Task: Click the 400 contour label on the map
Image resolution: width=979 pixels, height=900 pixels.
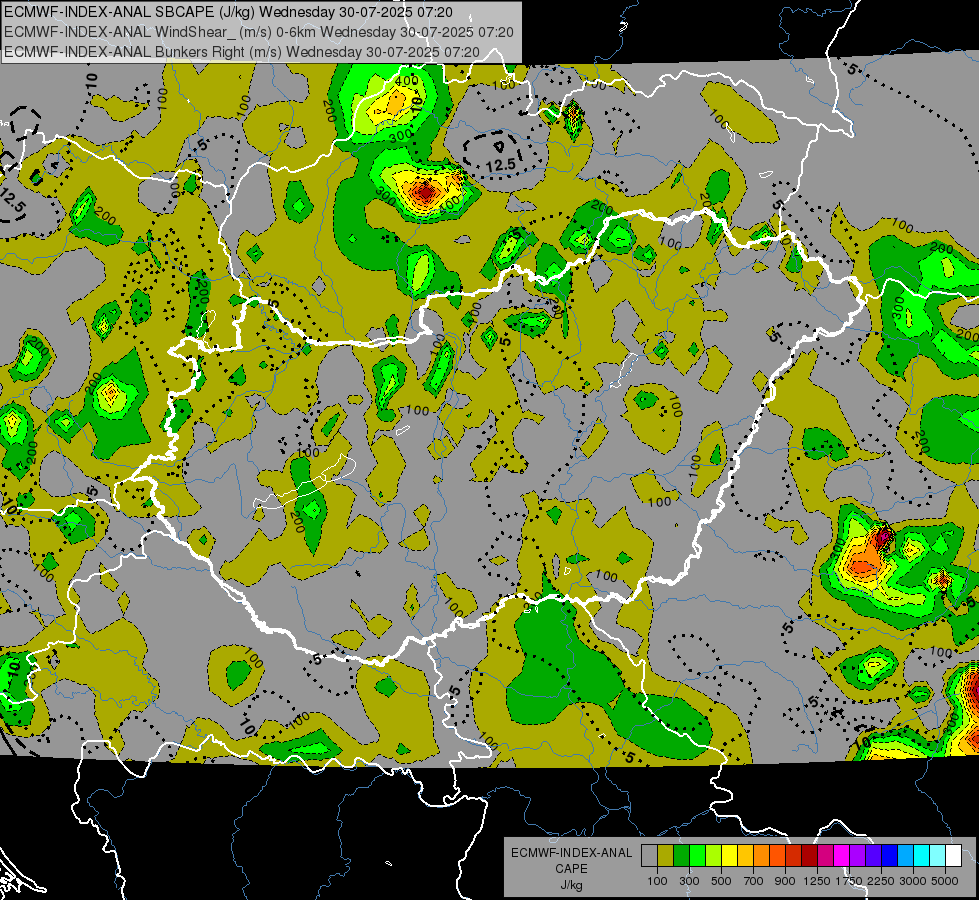Action: 407,81
